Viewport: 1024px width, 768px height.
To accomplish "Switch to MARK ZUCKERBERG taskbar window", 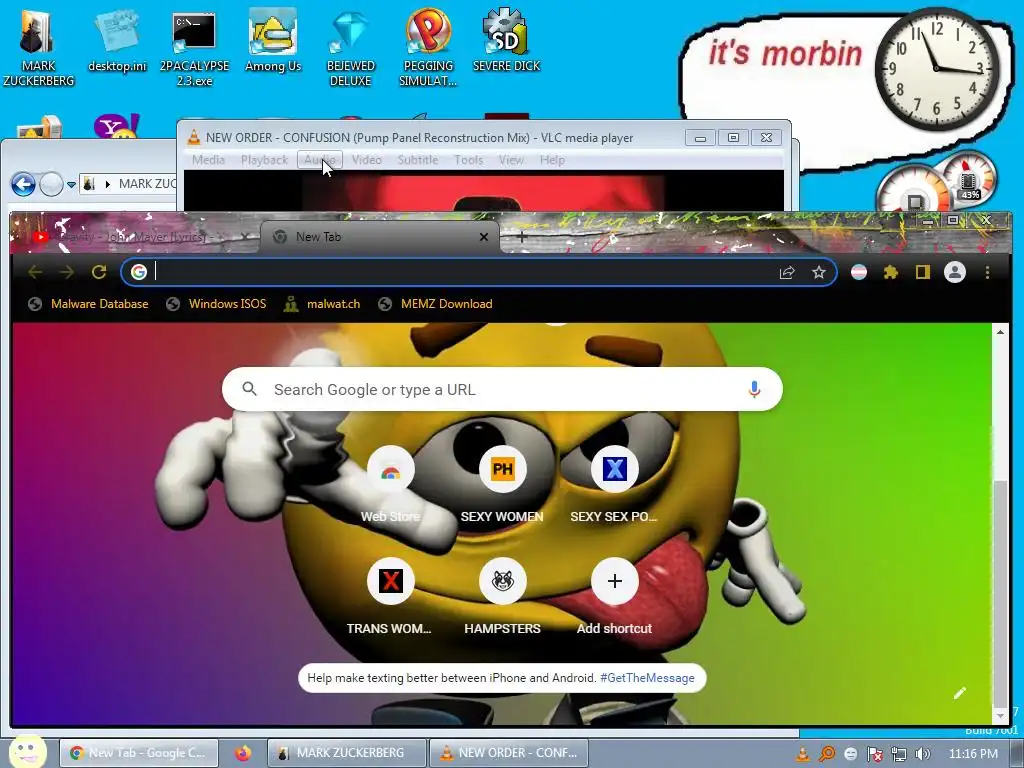I will pyautogui.click(x=347, y=753).
